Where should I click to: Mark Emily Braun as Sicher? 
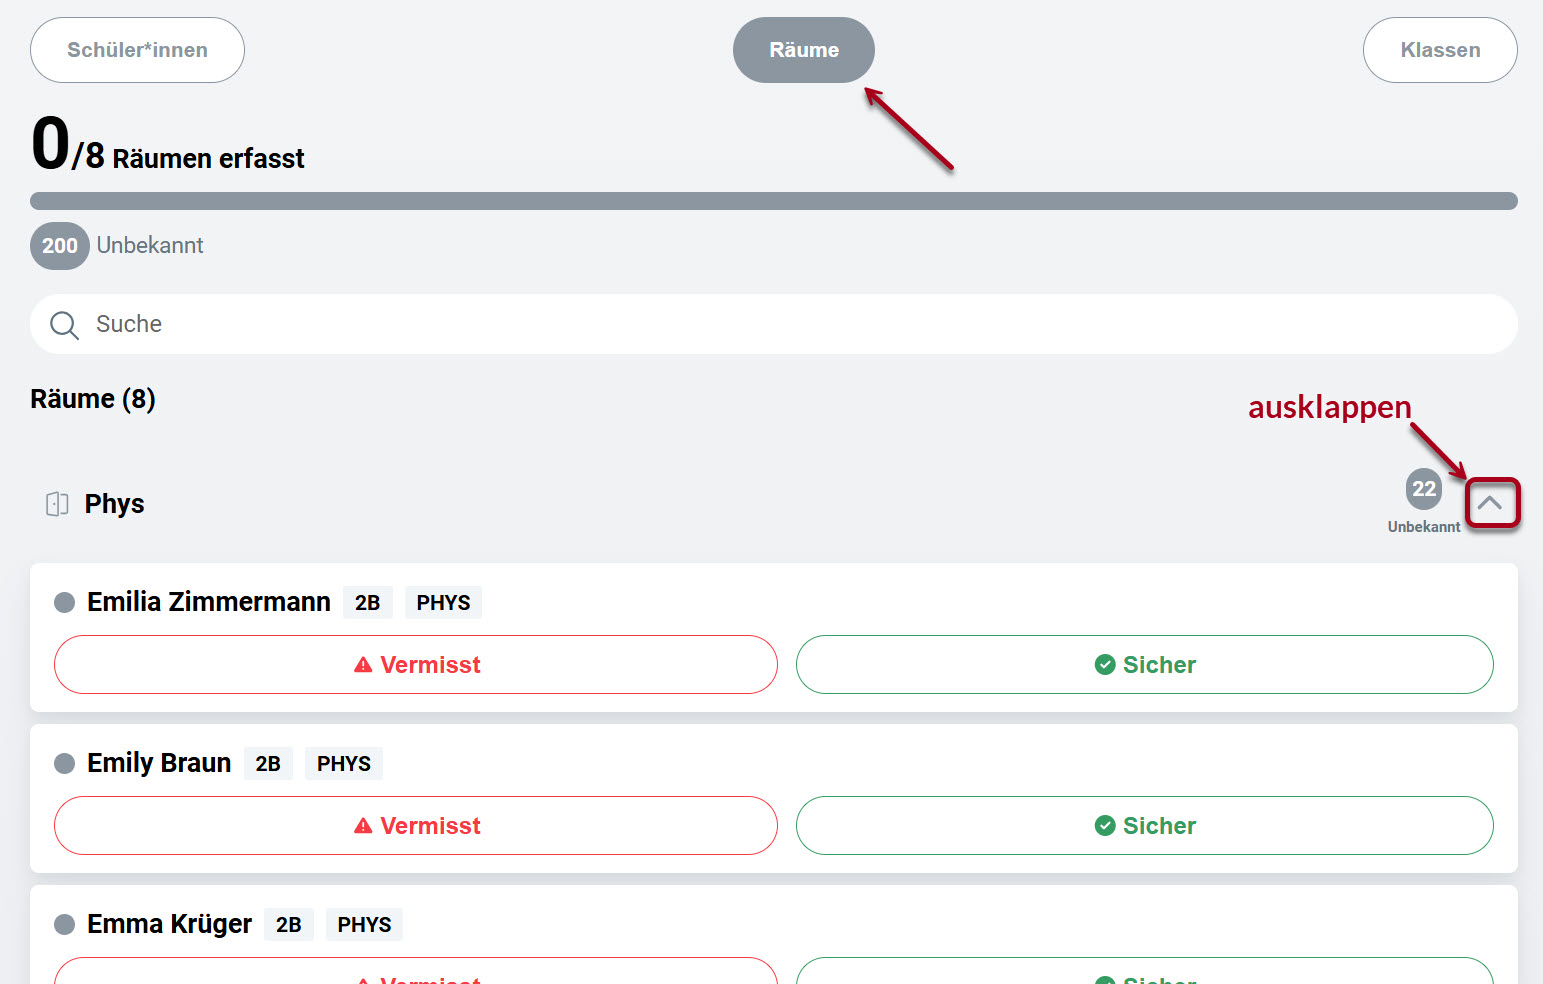point(1144,826)
